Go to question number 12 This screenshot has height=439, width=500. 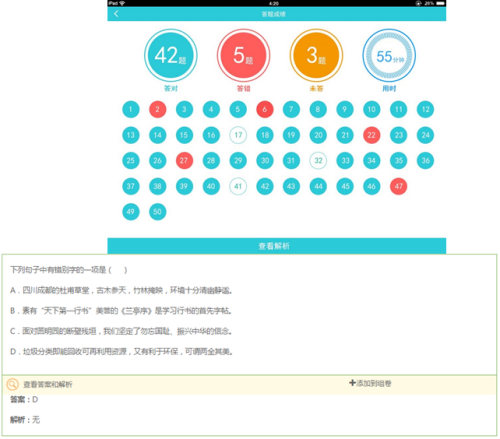[425, 109]
